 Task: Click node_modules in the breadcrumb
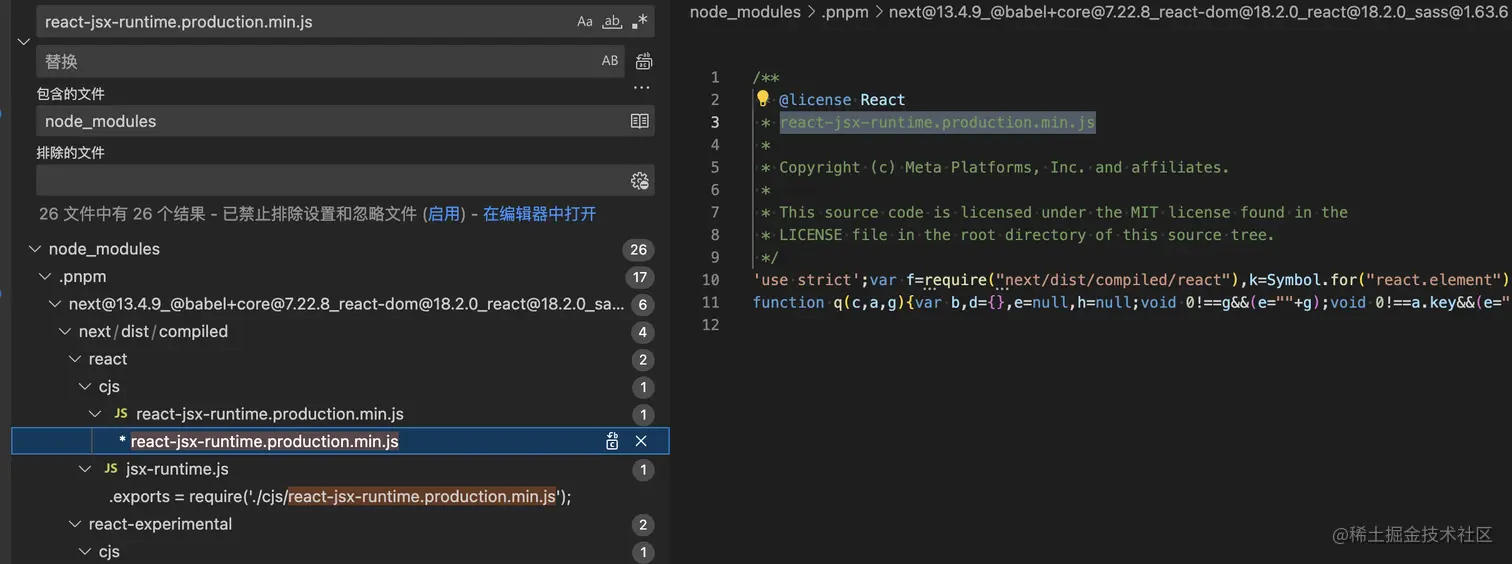coord(745,12)
